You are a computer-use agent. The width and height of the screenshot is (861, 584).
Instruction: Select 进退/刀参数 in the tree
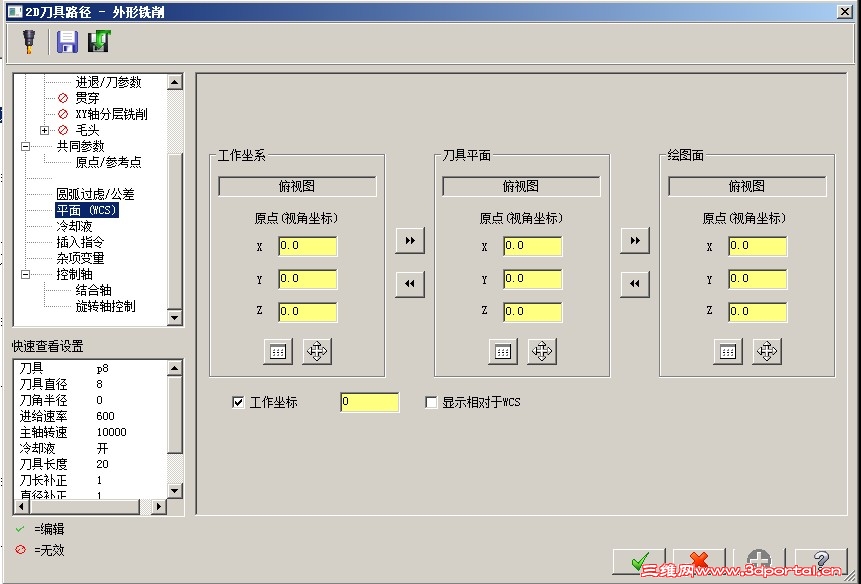(109, 82)
